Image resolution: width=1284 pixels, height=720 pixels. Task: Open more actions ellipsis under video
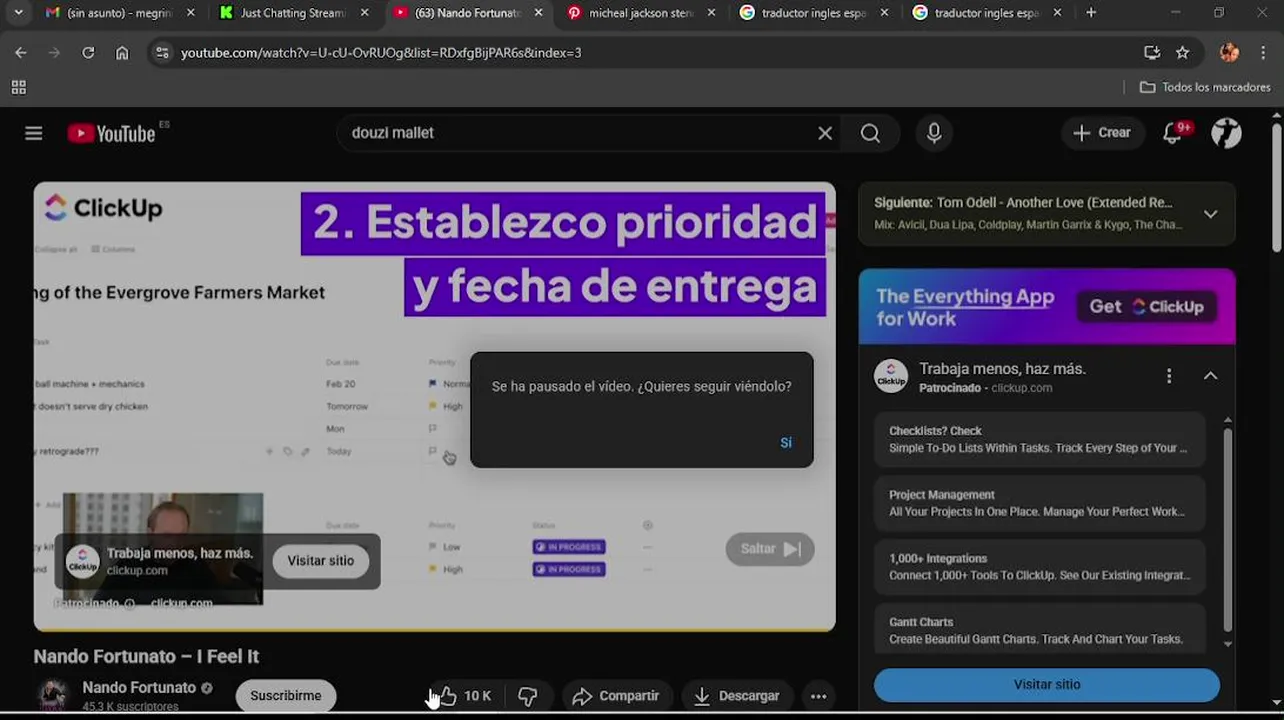(x=818, y=696)
